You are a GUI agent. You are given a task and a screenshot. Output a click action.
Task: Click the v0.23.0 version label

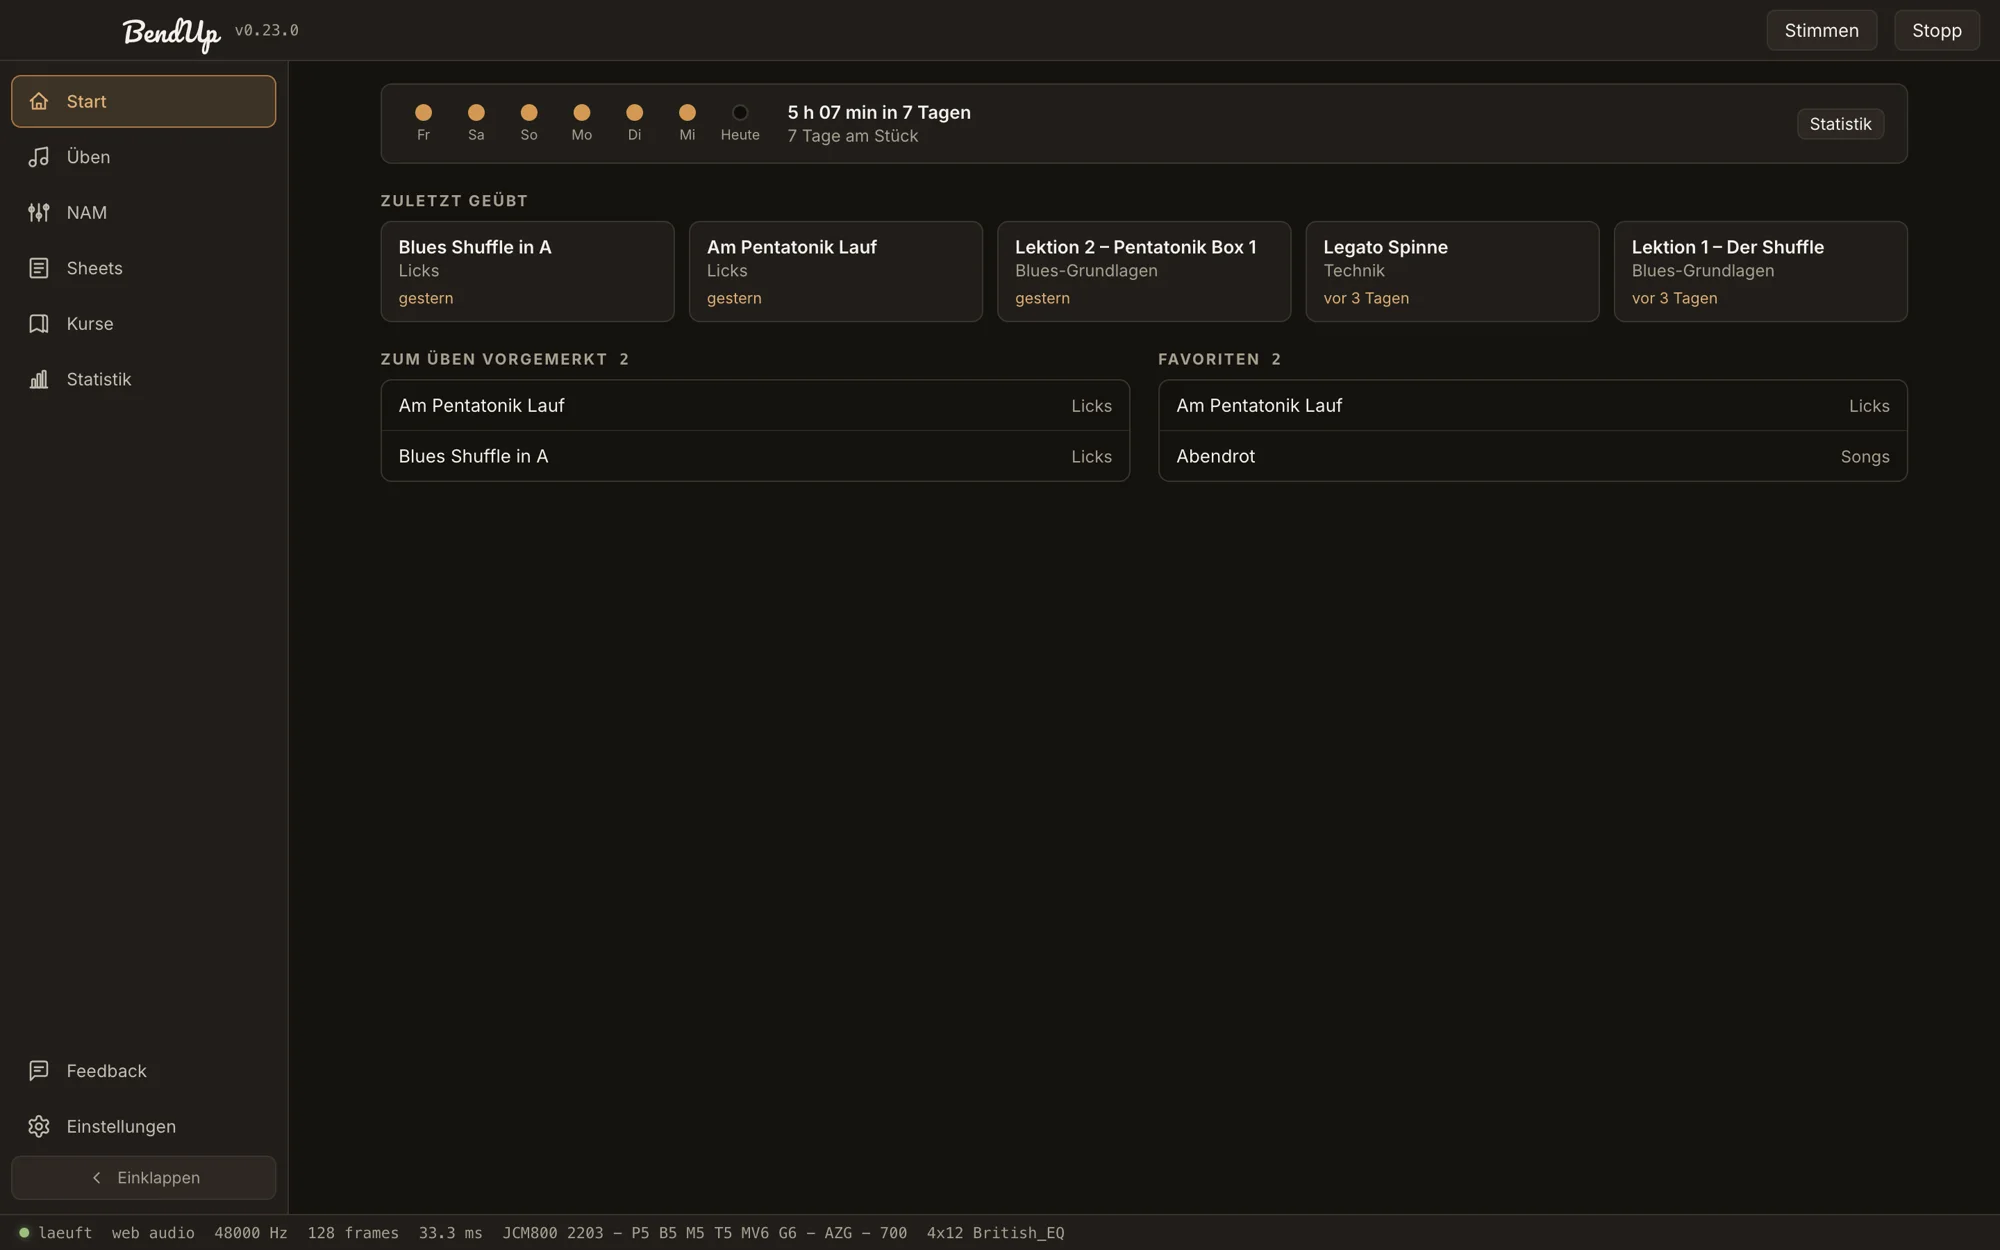267,30
